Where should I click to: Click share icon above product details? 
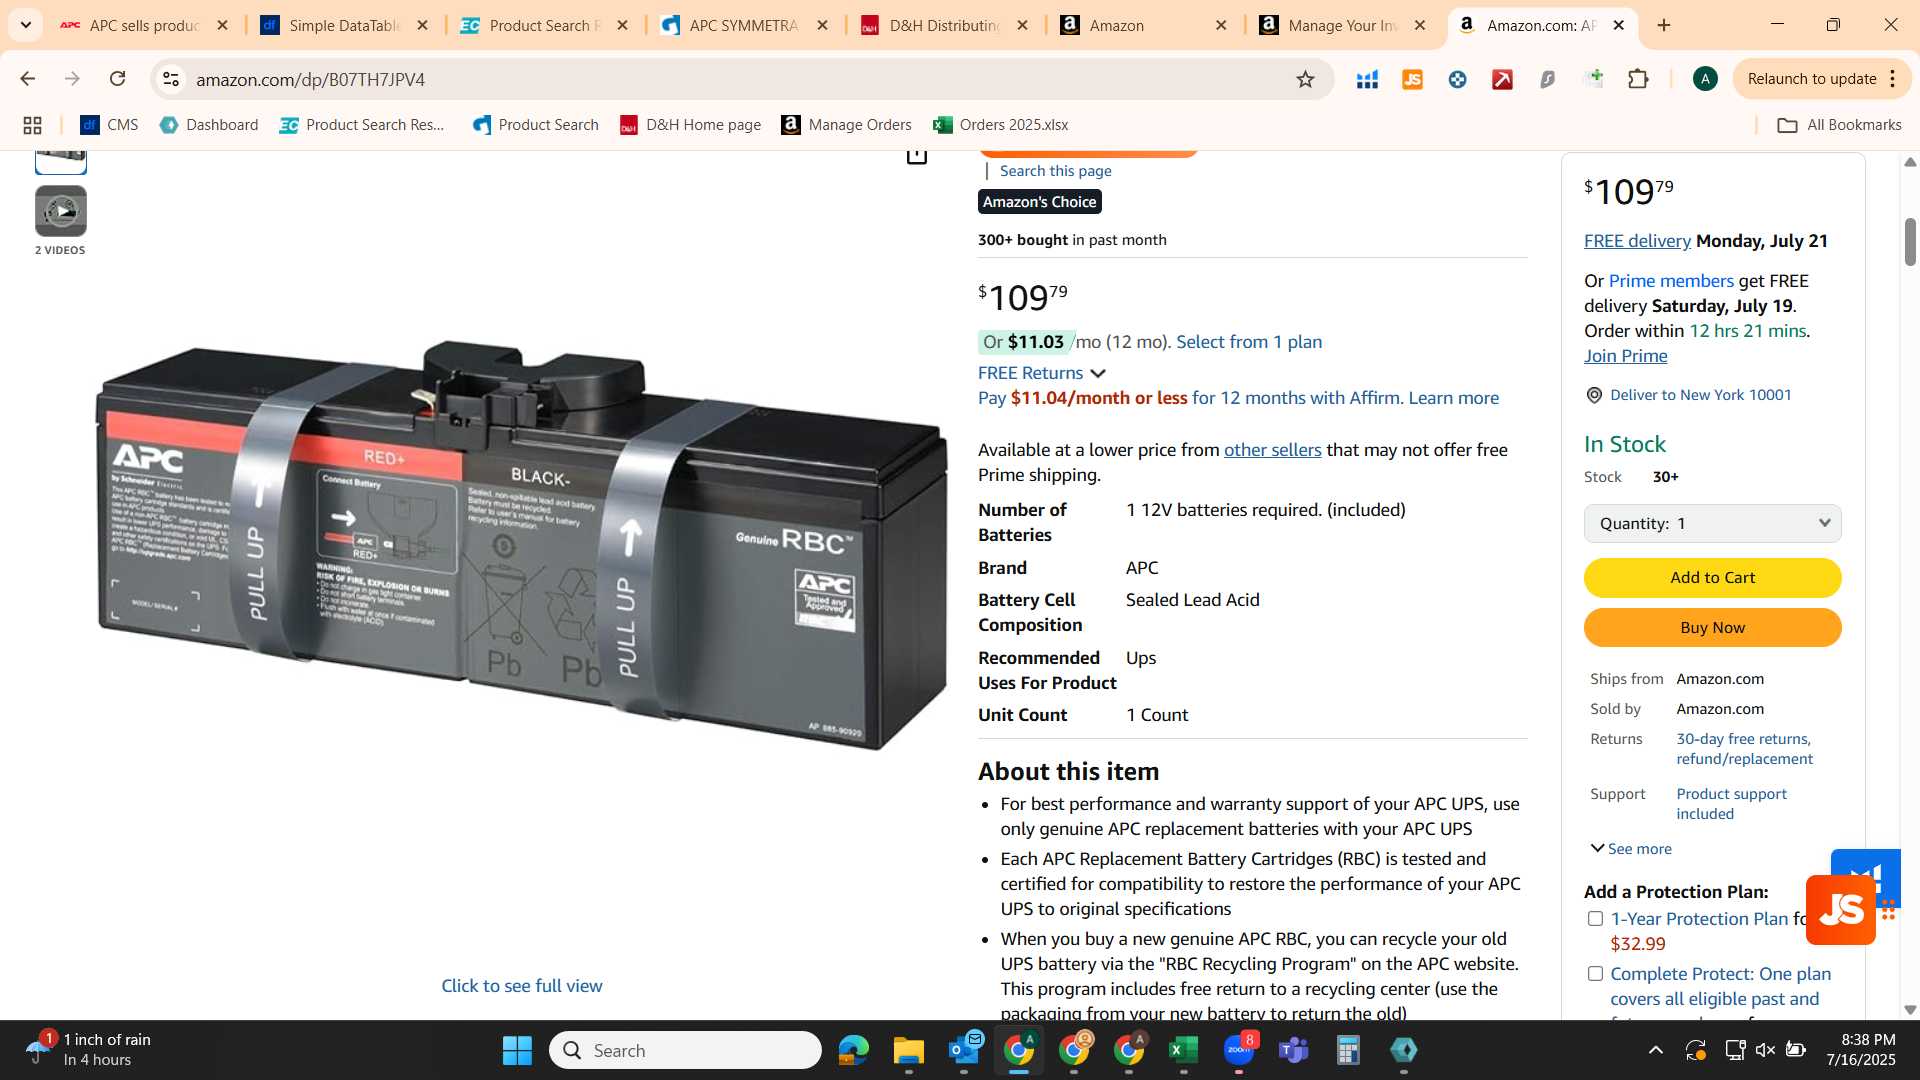[x=916, y=156]
